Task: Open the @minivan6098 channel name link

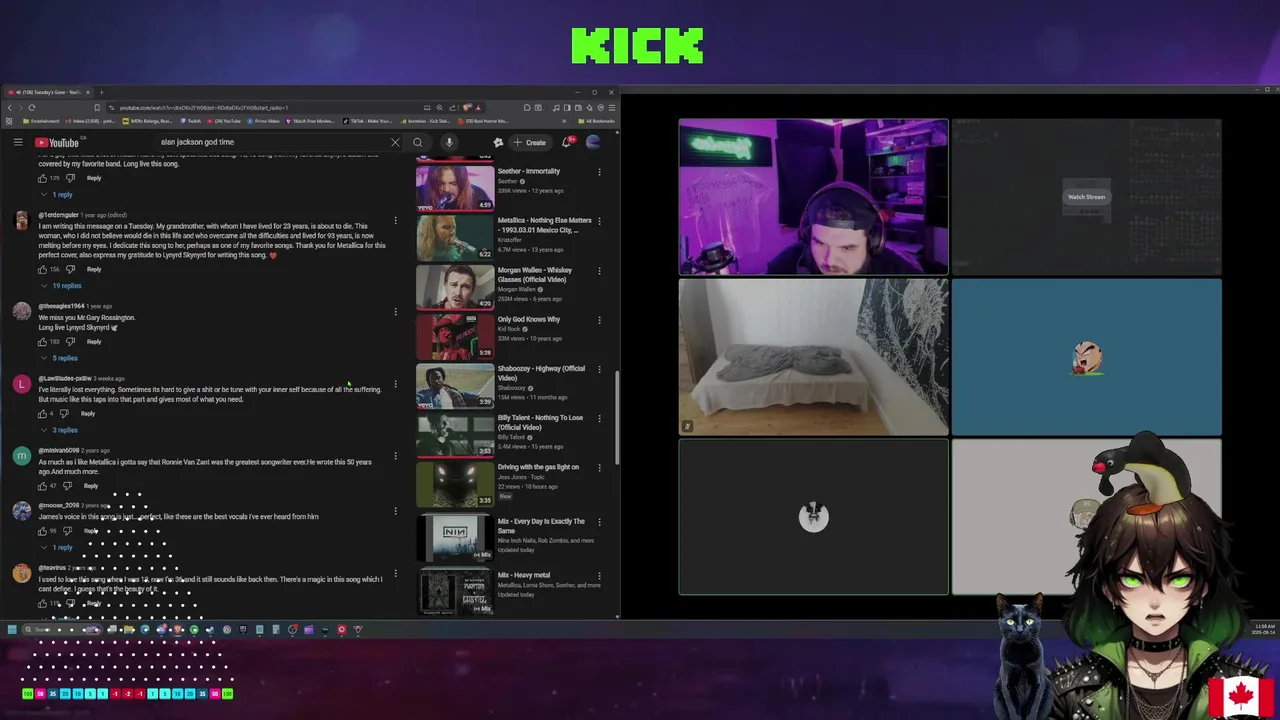Action: point(59,451)
